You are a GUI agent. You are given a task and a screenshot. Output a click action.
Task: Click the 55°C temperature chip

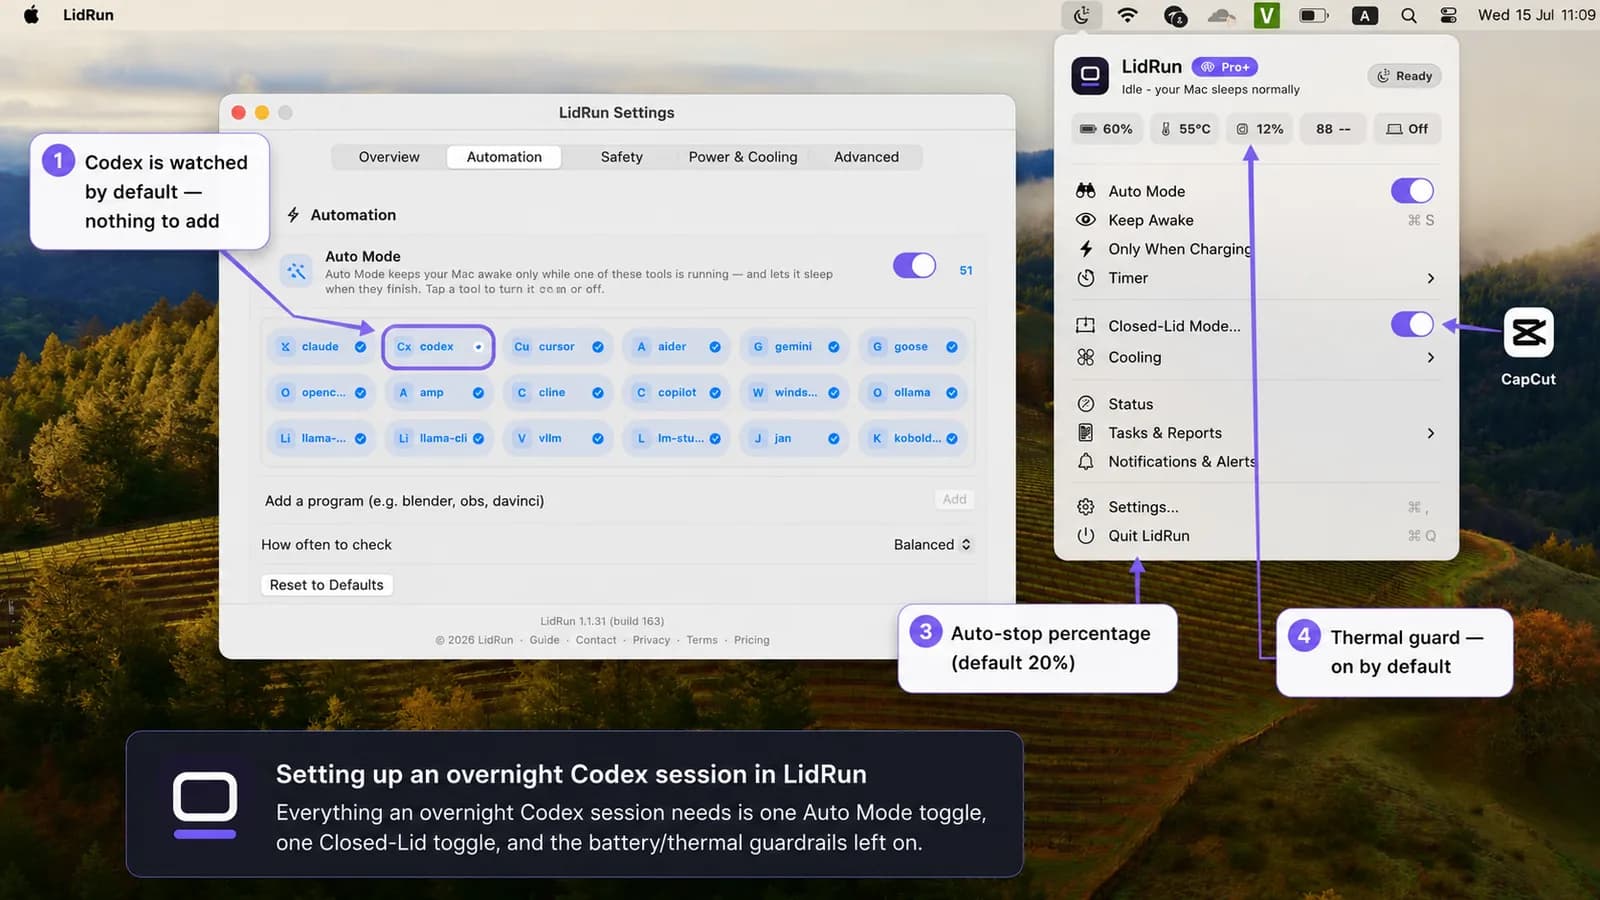(1185, 129)
